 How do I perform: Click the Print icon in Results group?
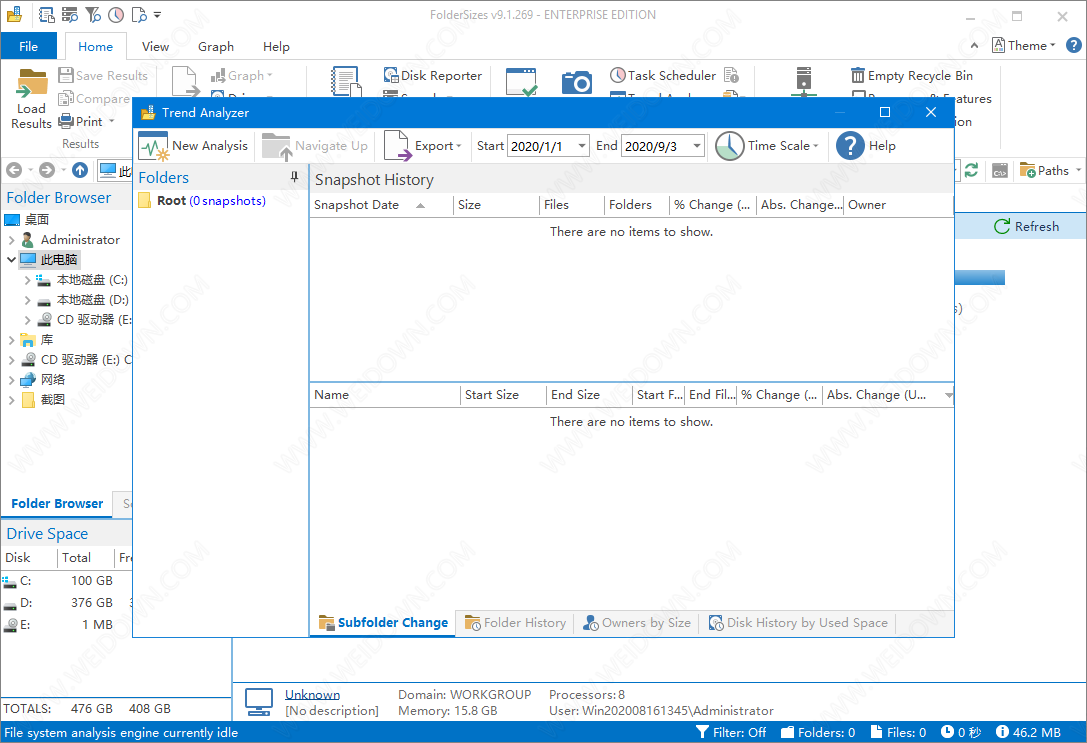[x=67, y=121]
